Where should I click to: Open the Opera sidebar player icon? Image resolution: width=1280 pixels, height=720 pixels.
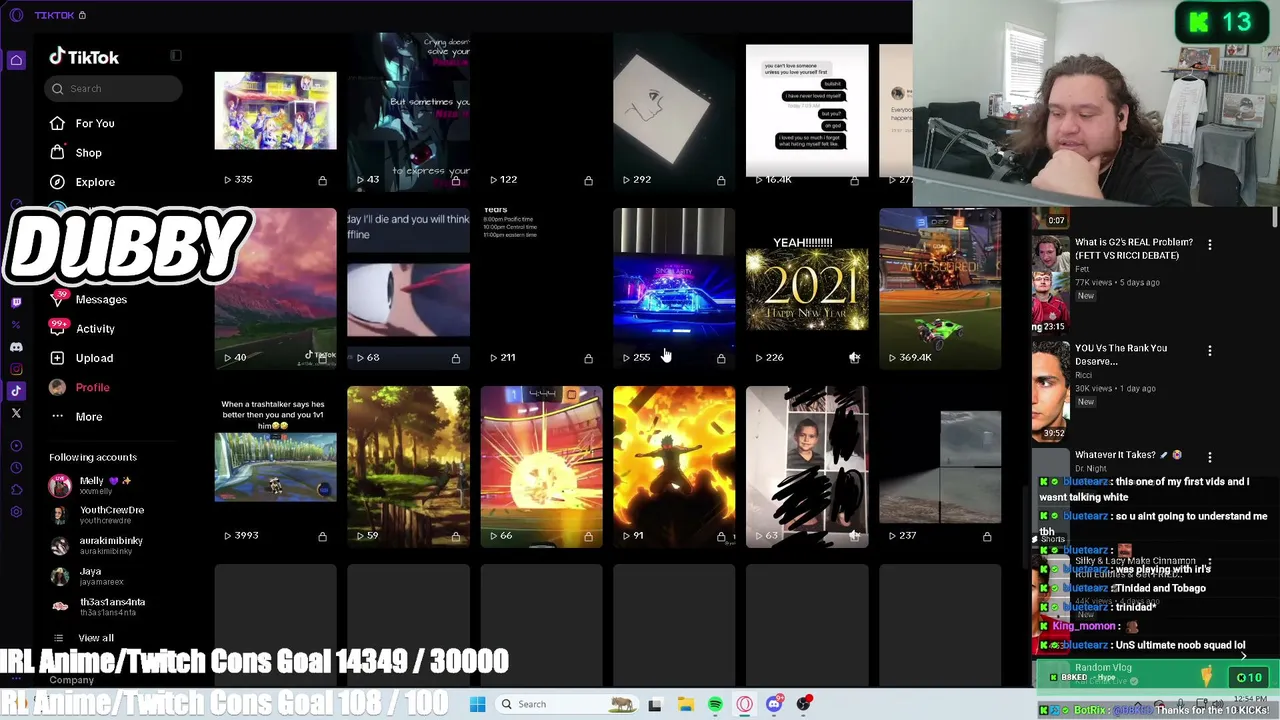tap(16, 446)
